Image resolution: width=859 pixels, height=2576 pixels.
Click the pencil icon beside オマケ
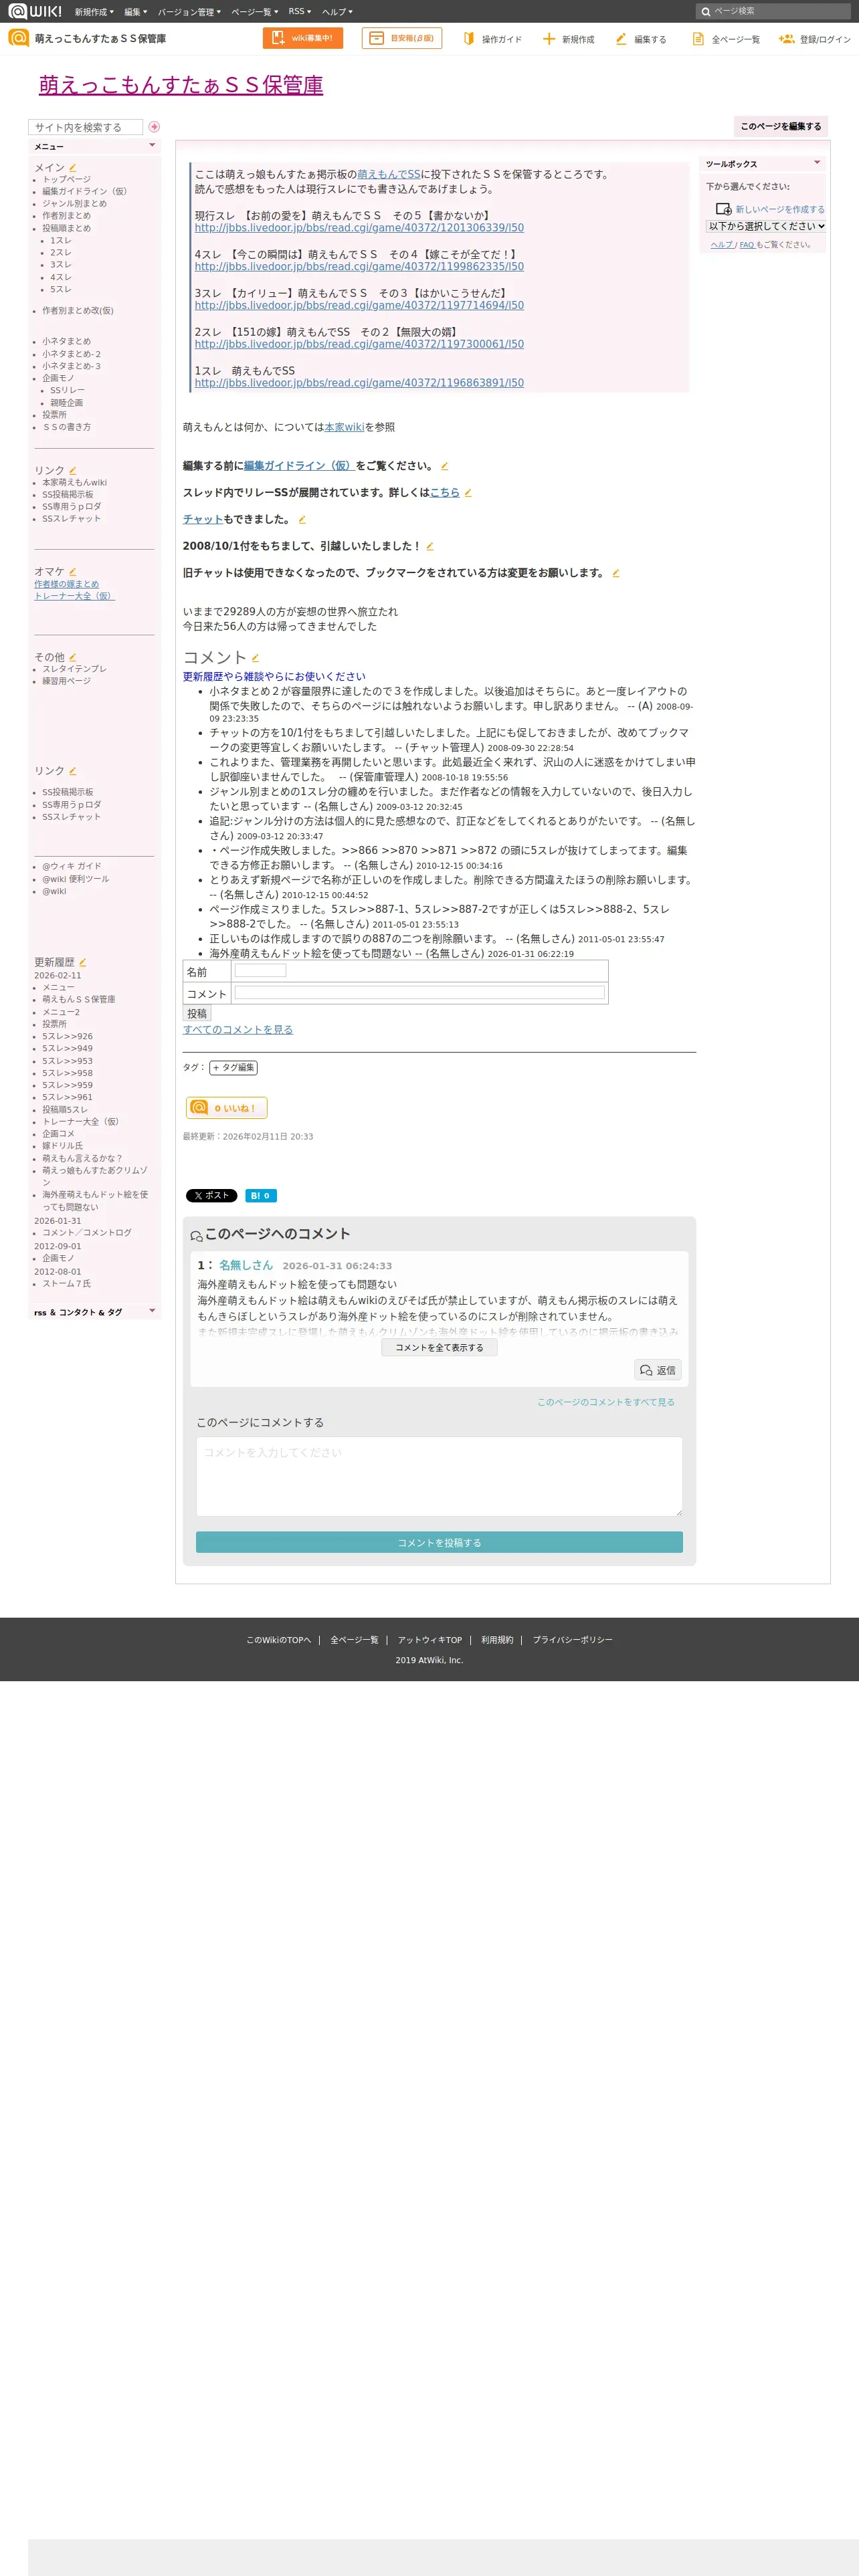pyautogui.click(x=72, y=572)
